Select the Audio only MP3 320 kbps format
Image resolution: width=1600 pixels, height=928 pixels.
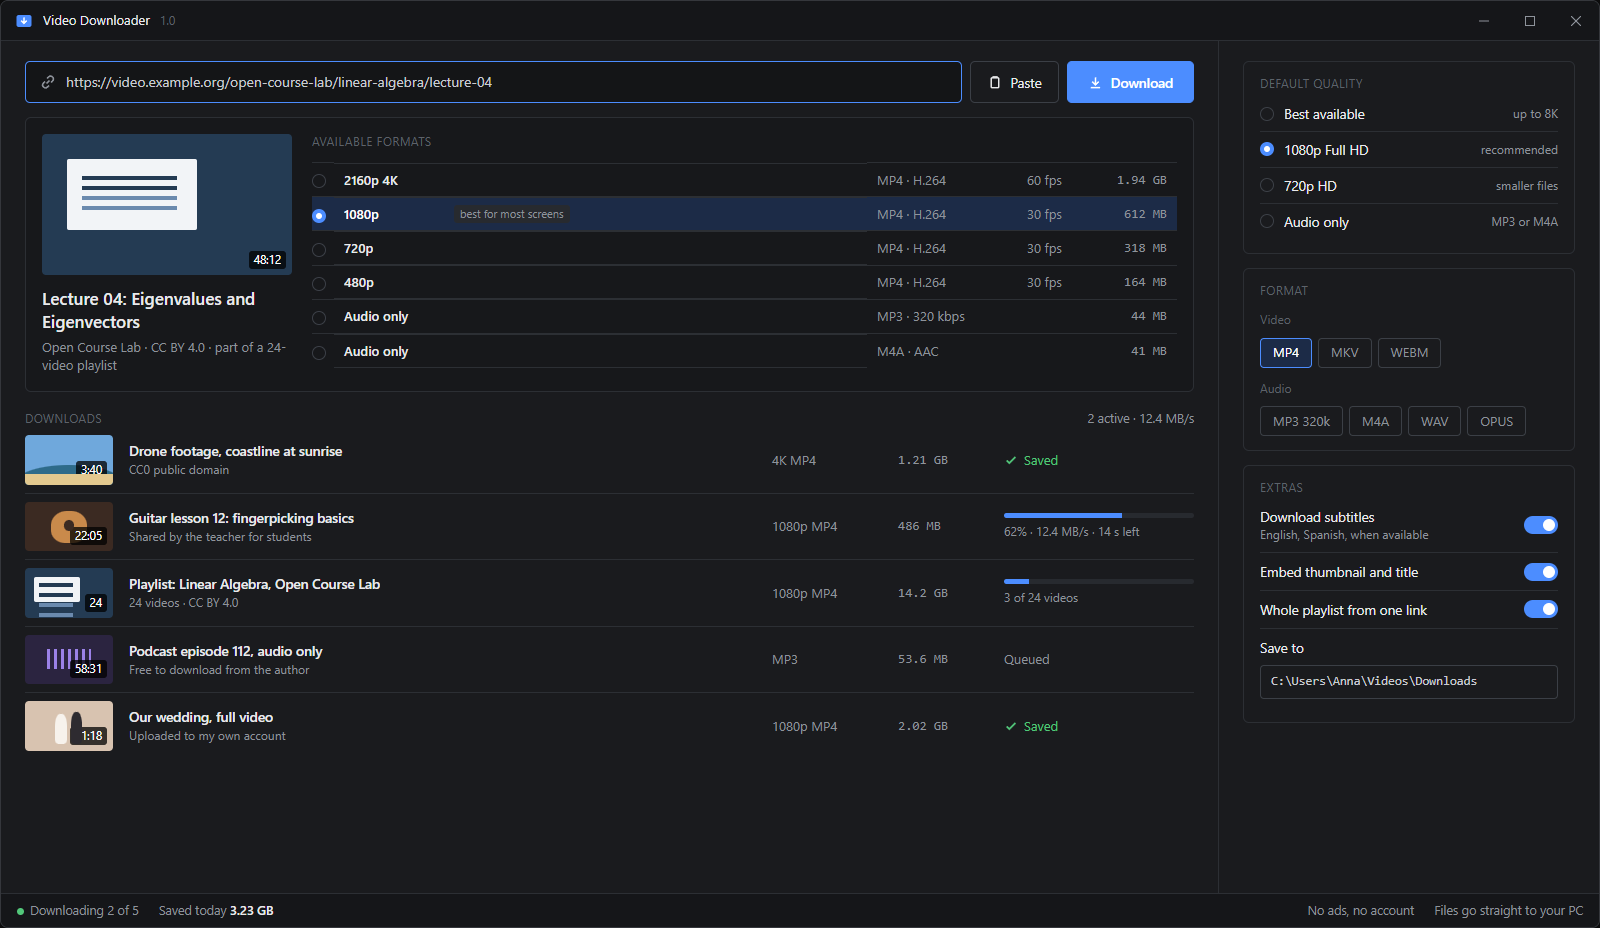point(744,317)
